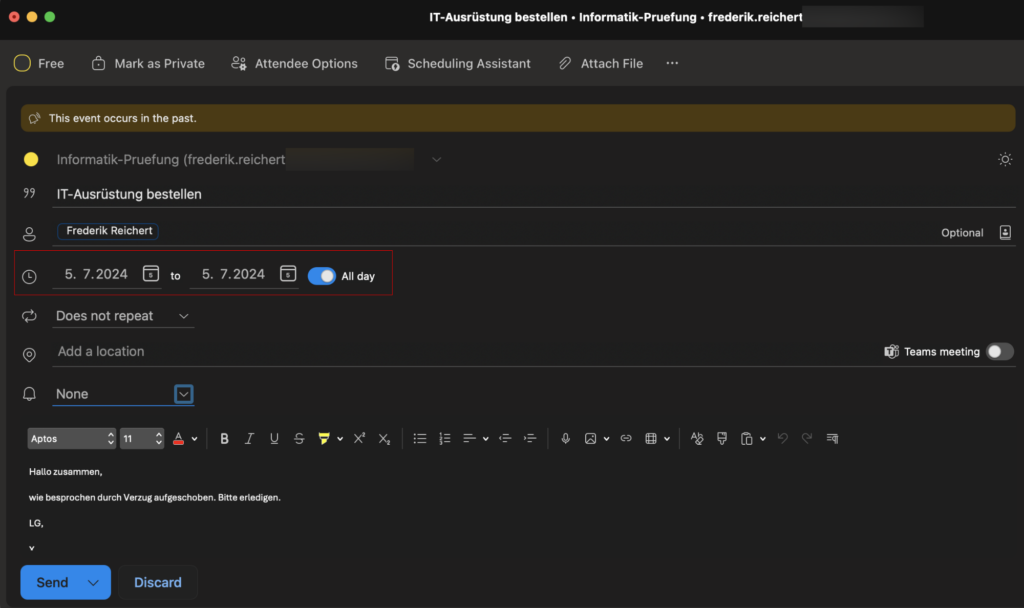Screen dimensions: 1024x608
Task: Click Attach File in toolbar
Action: point(600,63)
